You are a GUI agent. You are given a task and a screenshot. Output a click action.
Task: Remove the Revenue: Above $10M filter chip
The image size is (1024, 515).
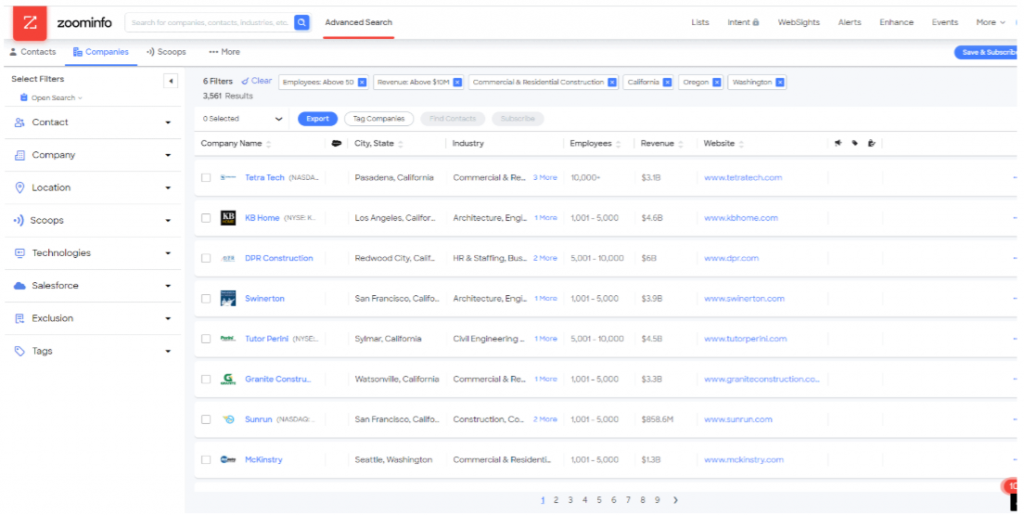[x=457, y=82]
